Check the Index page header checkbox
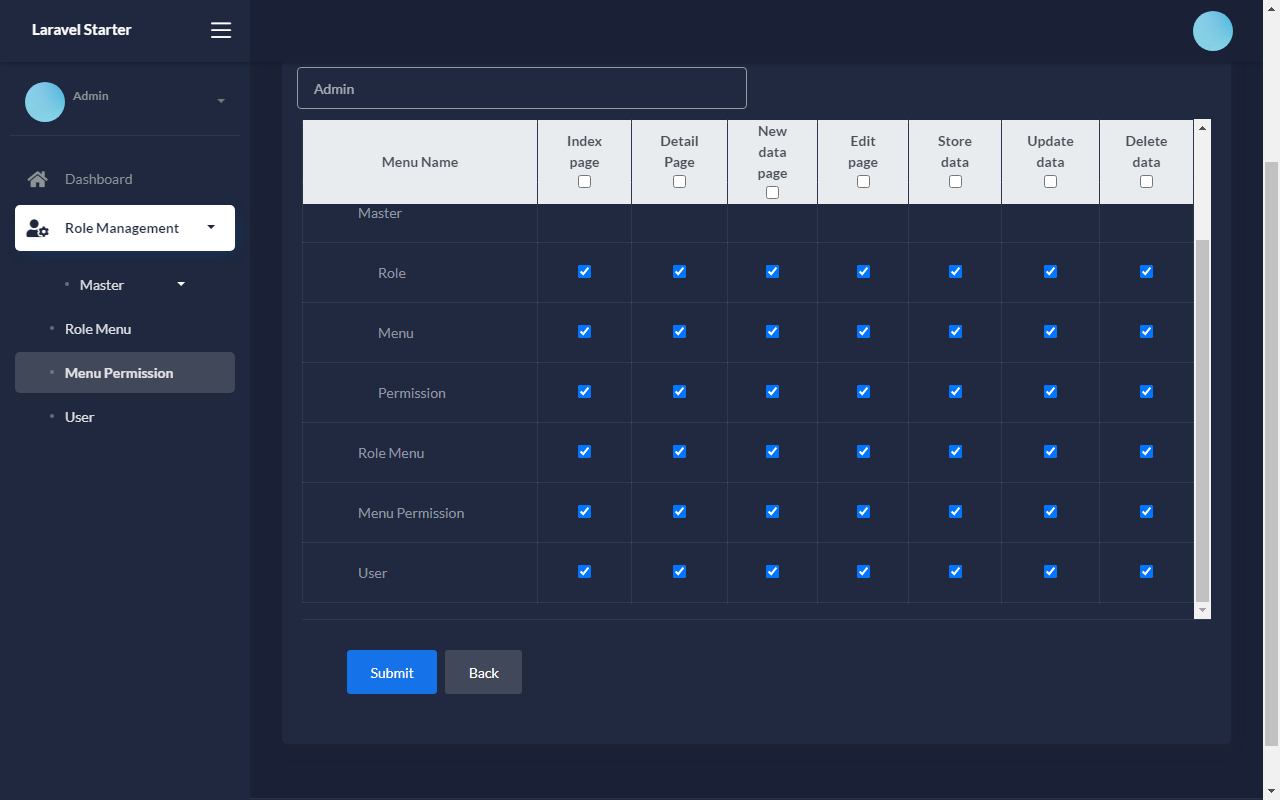Viewport: 1280px width, 800px height. [x=584, y=182]
